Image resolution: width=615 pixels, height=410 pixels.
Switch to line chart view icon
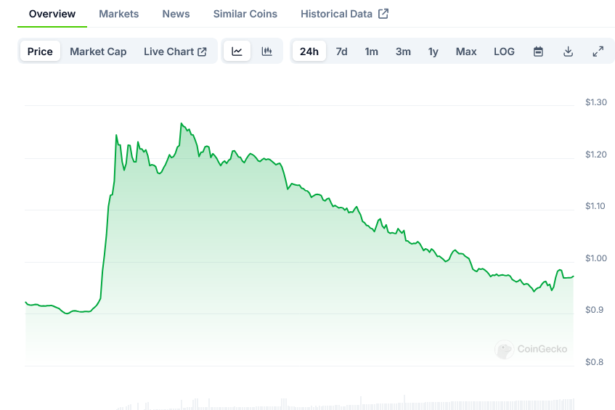(237, 51)
